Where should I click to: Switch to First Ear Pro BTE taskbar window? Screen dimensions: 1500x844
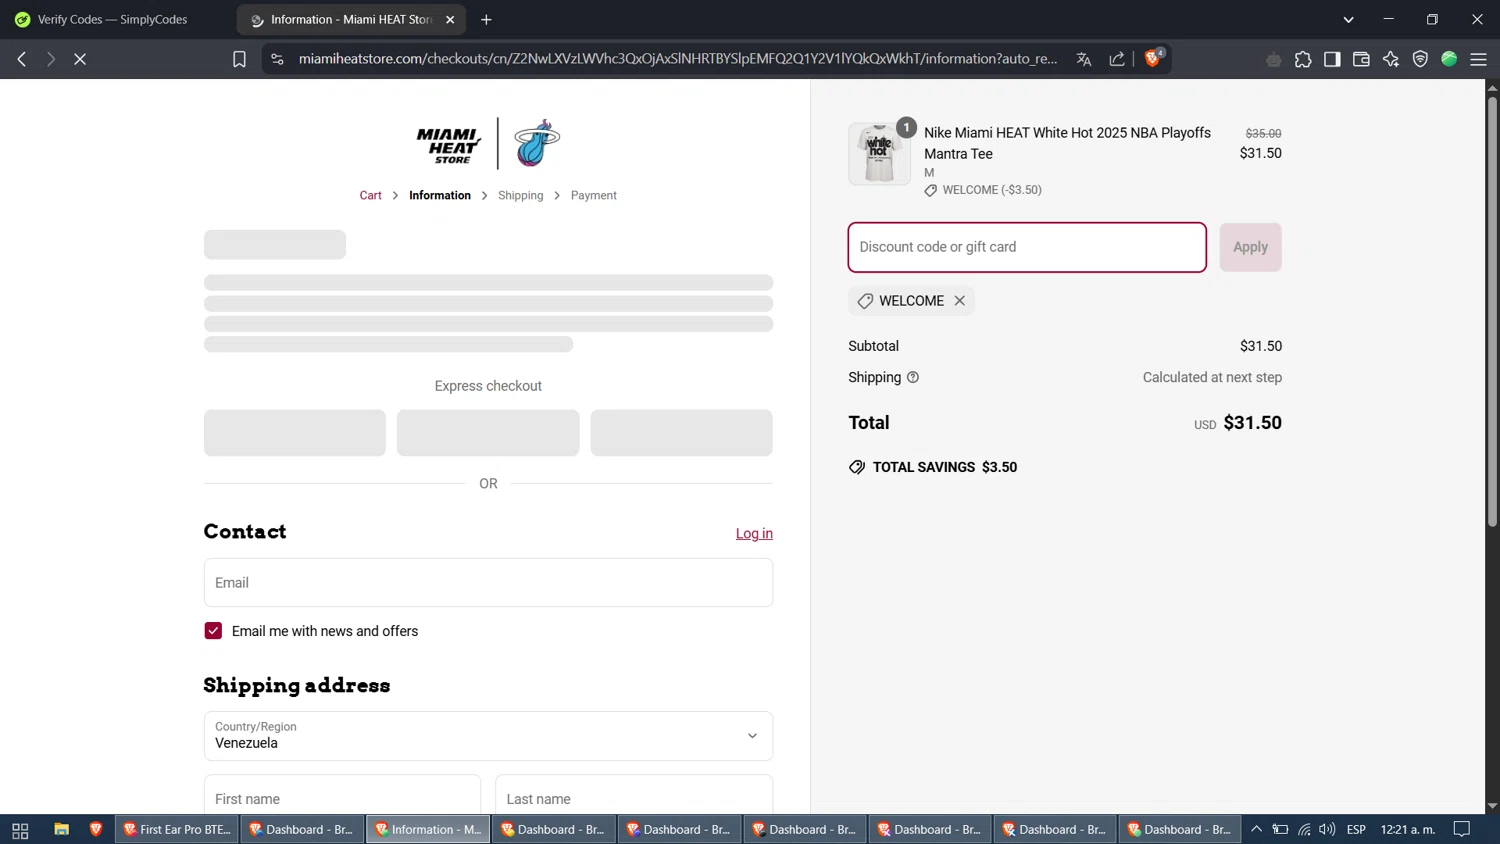coord(177,829)
